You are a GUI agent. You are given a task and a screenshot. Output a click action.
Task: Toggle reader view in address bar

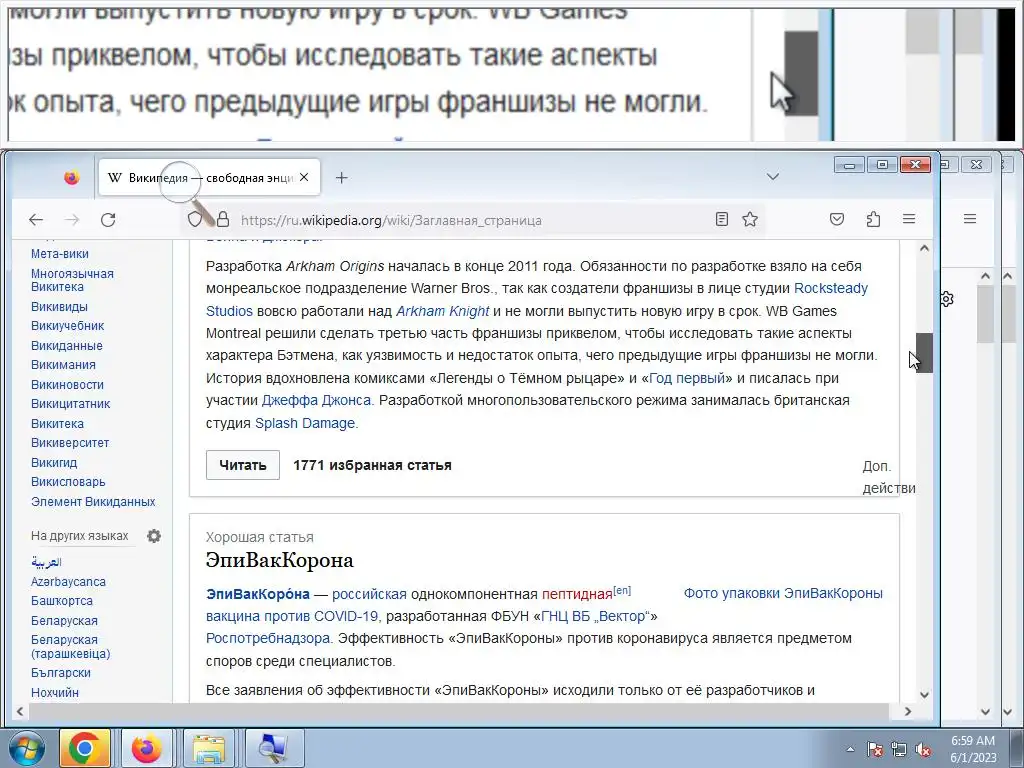(x=722, y=219)
